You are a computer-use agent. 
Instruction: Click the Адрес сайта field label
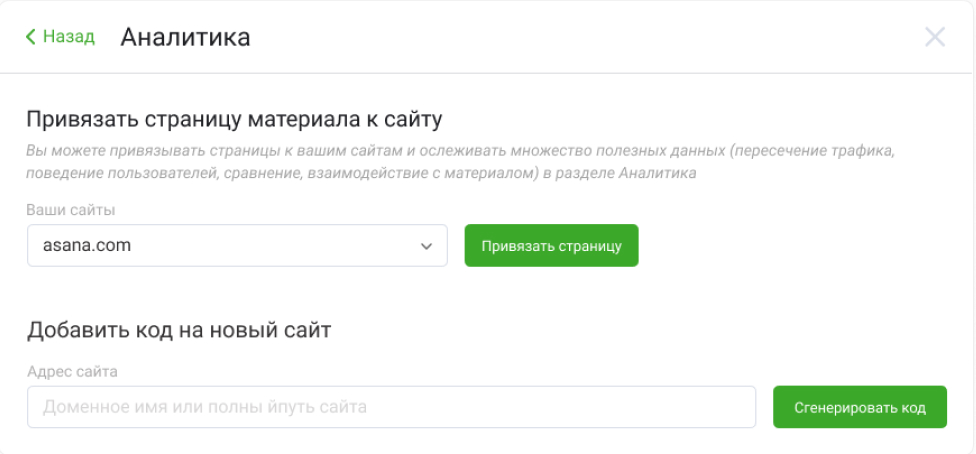[72, 372]
